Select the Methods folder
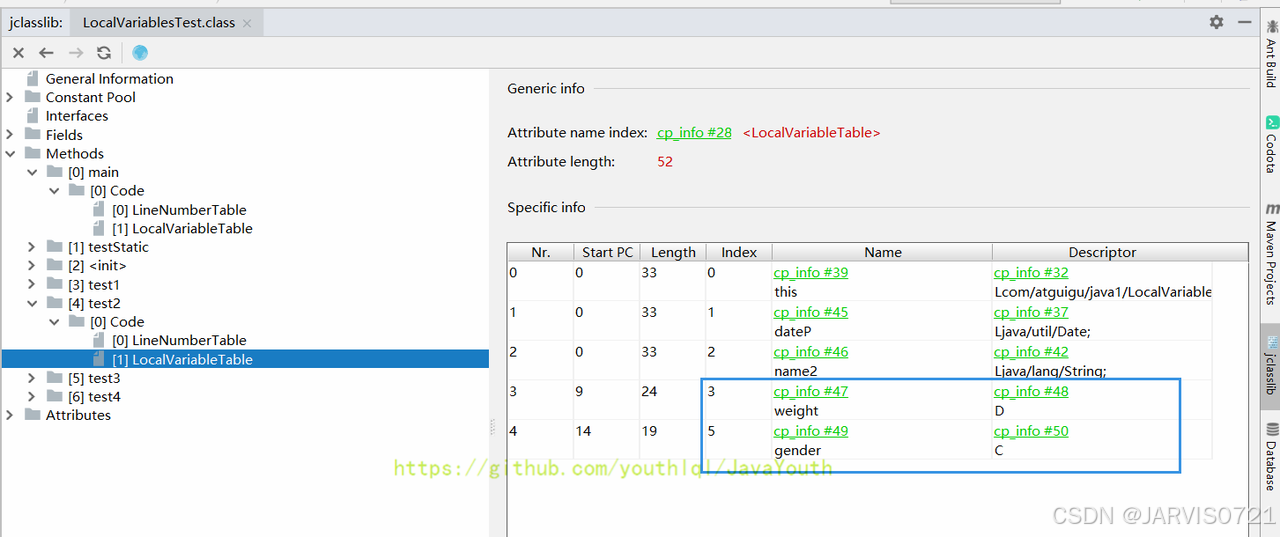Screen dimensions: 1280x537 [75, 154]
